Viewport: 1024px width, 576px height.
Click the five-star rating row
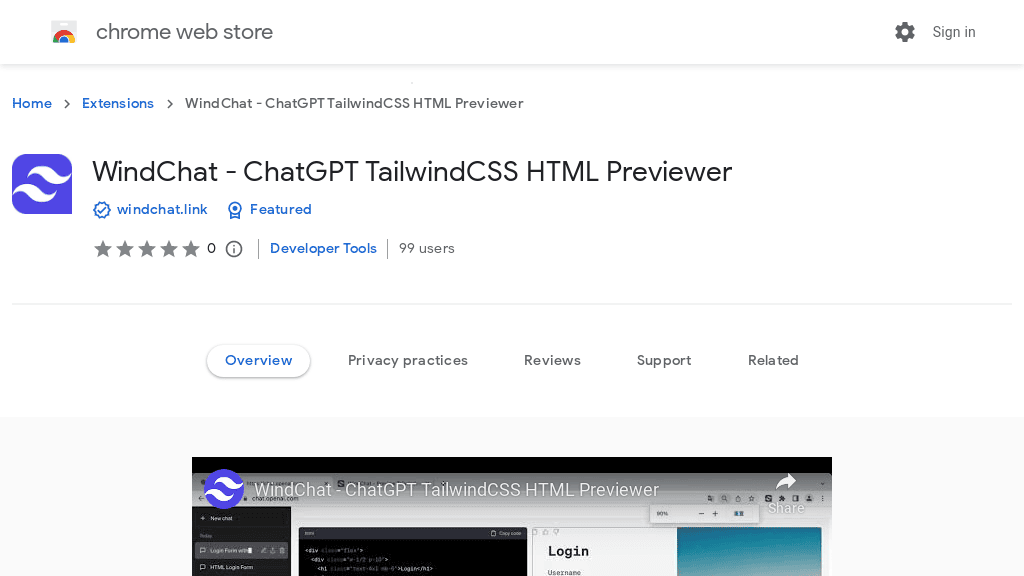[x=146, y=249]
